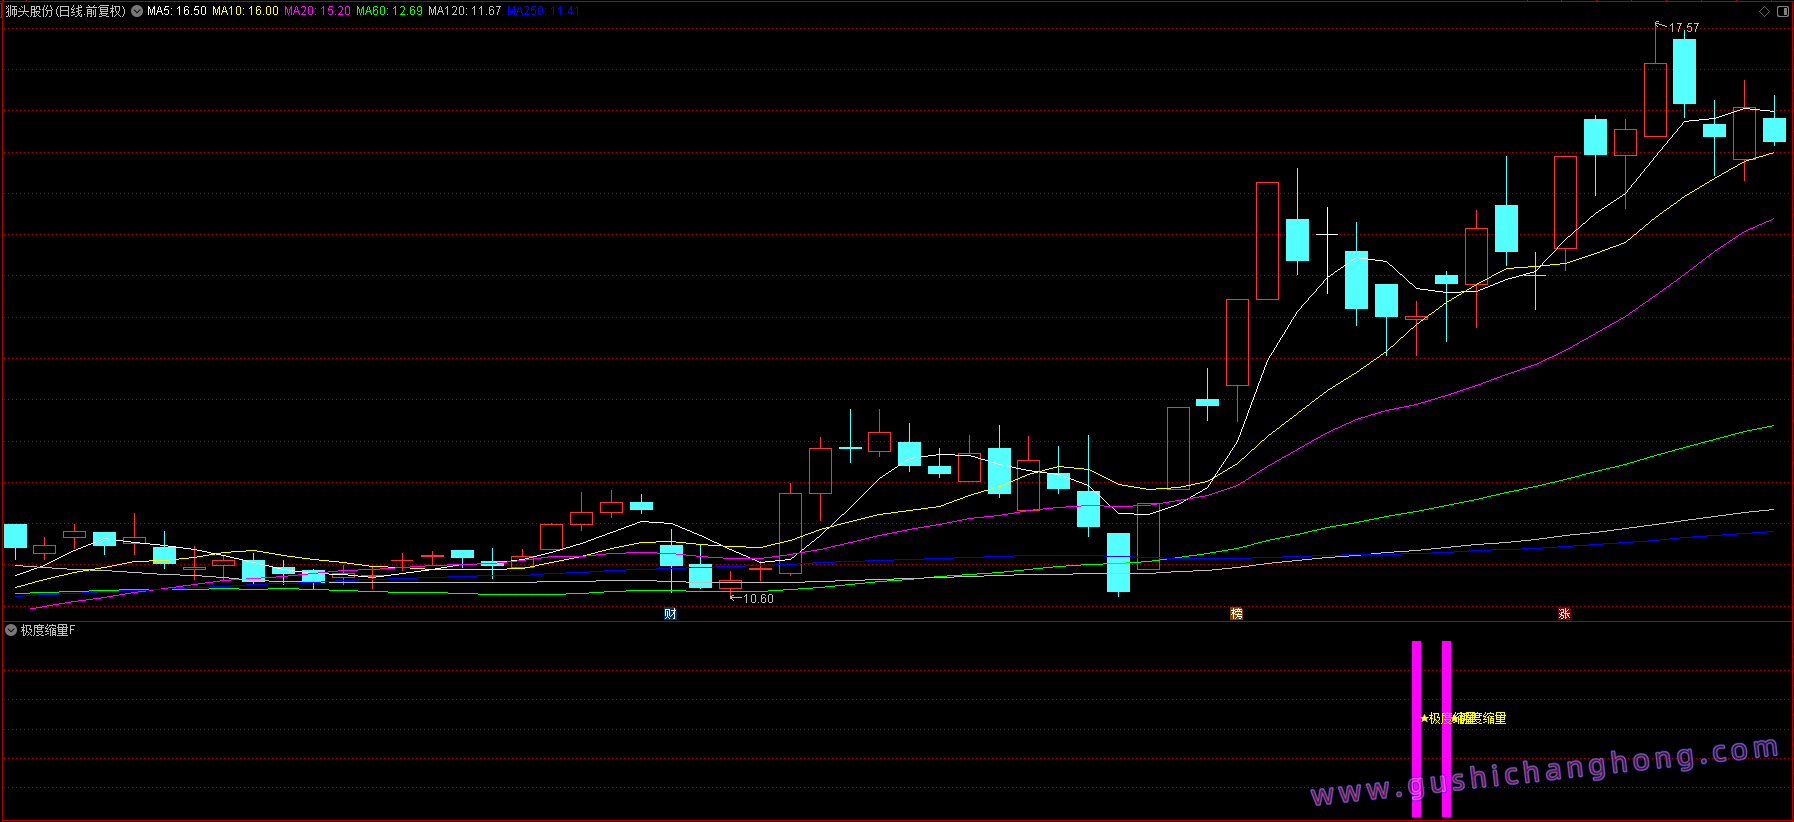Click the diamond icon at top right
Image resolution: width=1794 pixels, height=822 pixels.
click(x=1765, y=12)
